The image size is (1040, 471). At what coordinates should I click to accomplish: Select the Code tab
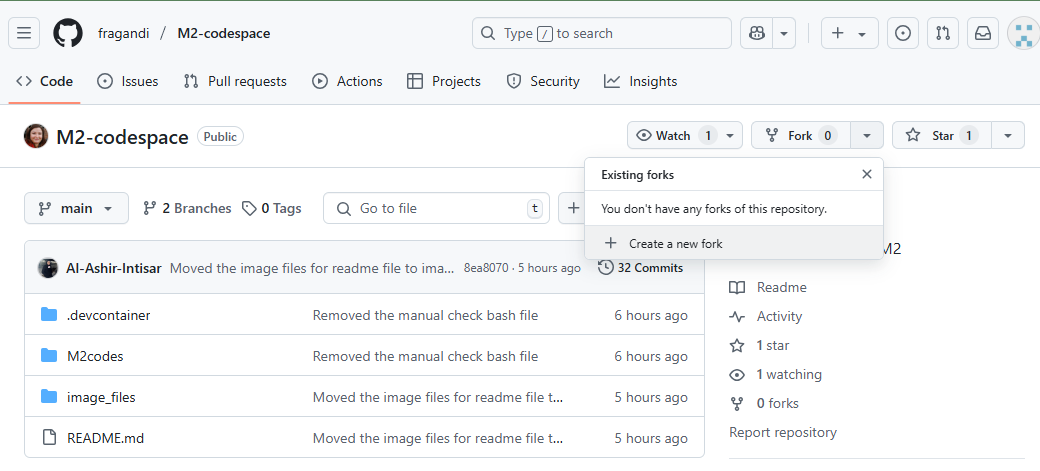coord(44,81)
